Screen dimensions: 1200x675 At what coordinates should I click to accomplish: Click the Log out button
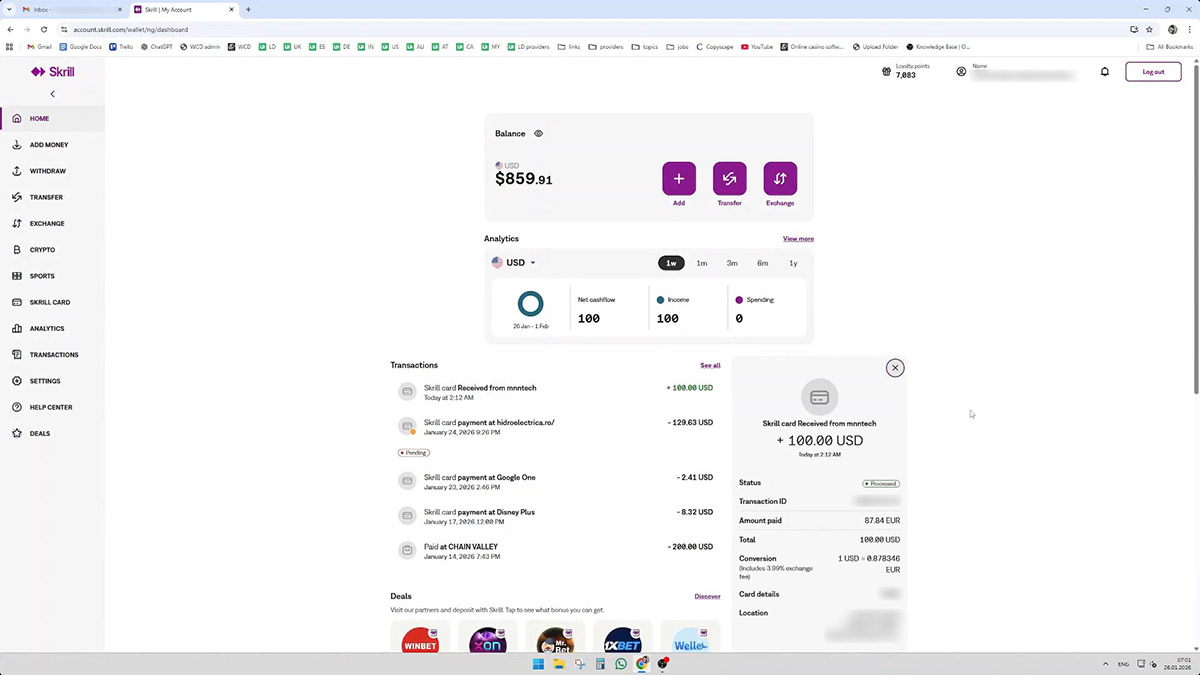tap(1153, 72)
